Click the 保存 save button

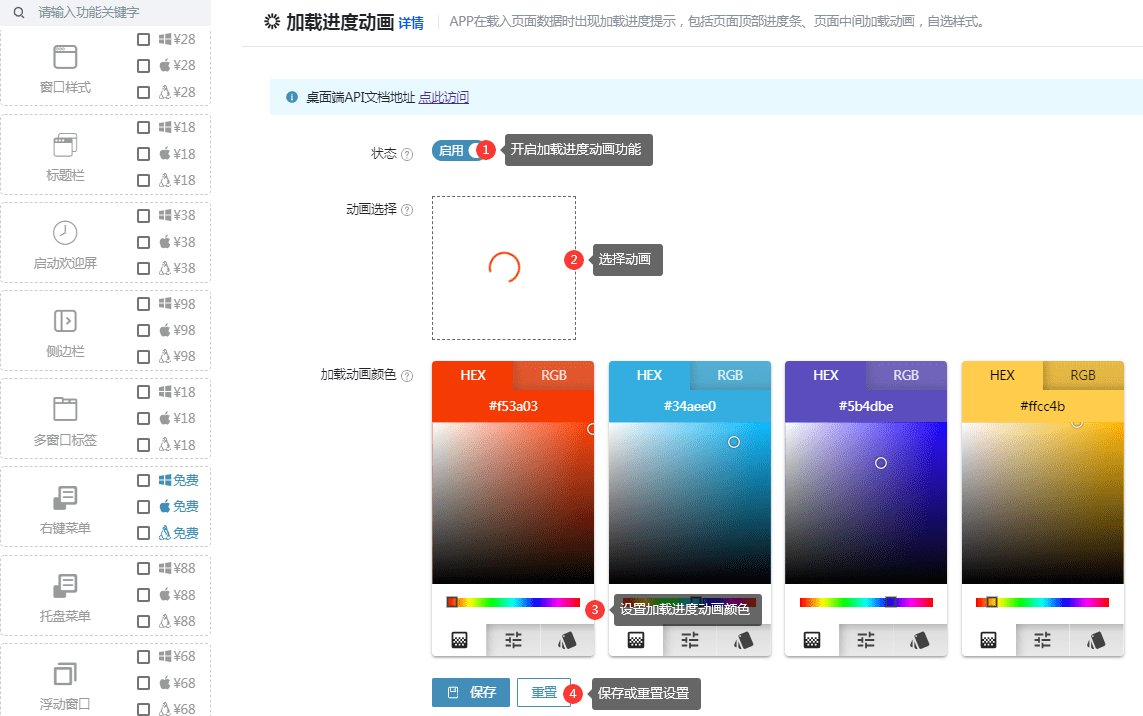472,693
